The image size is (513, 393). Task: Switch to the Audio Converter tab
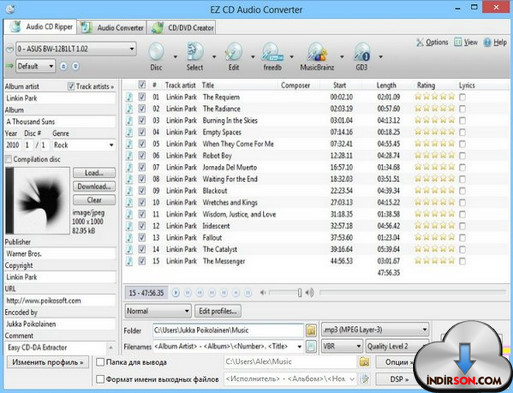[x=112, y=28]
